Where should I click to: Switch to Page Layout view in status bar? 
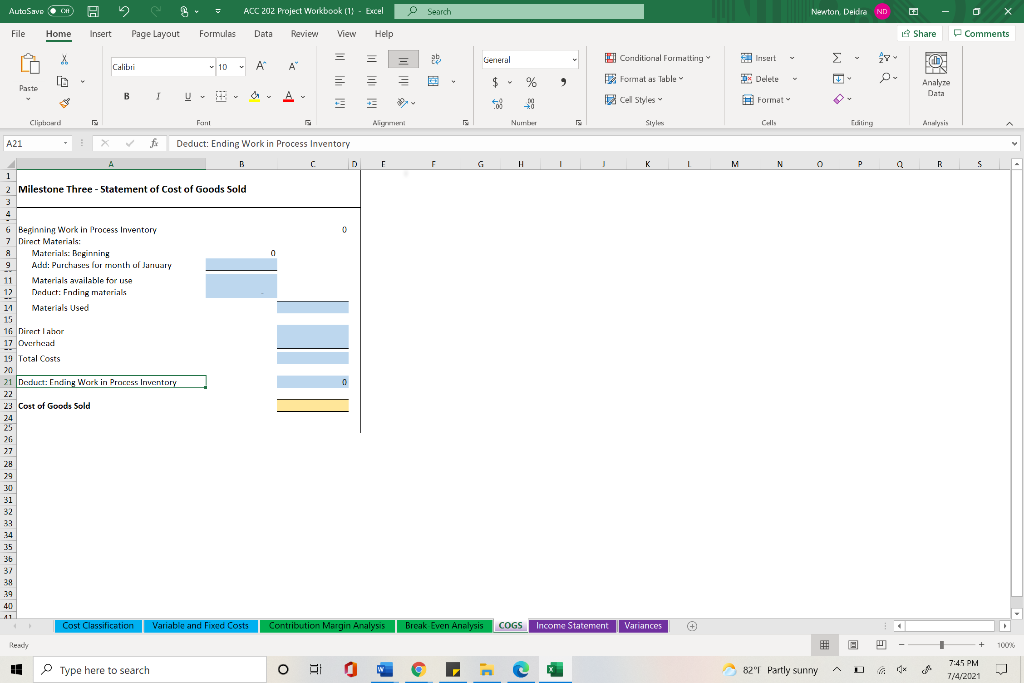(x=853, y=644)
